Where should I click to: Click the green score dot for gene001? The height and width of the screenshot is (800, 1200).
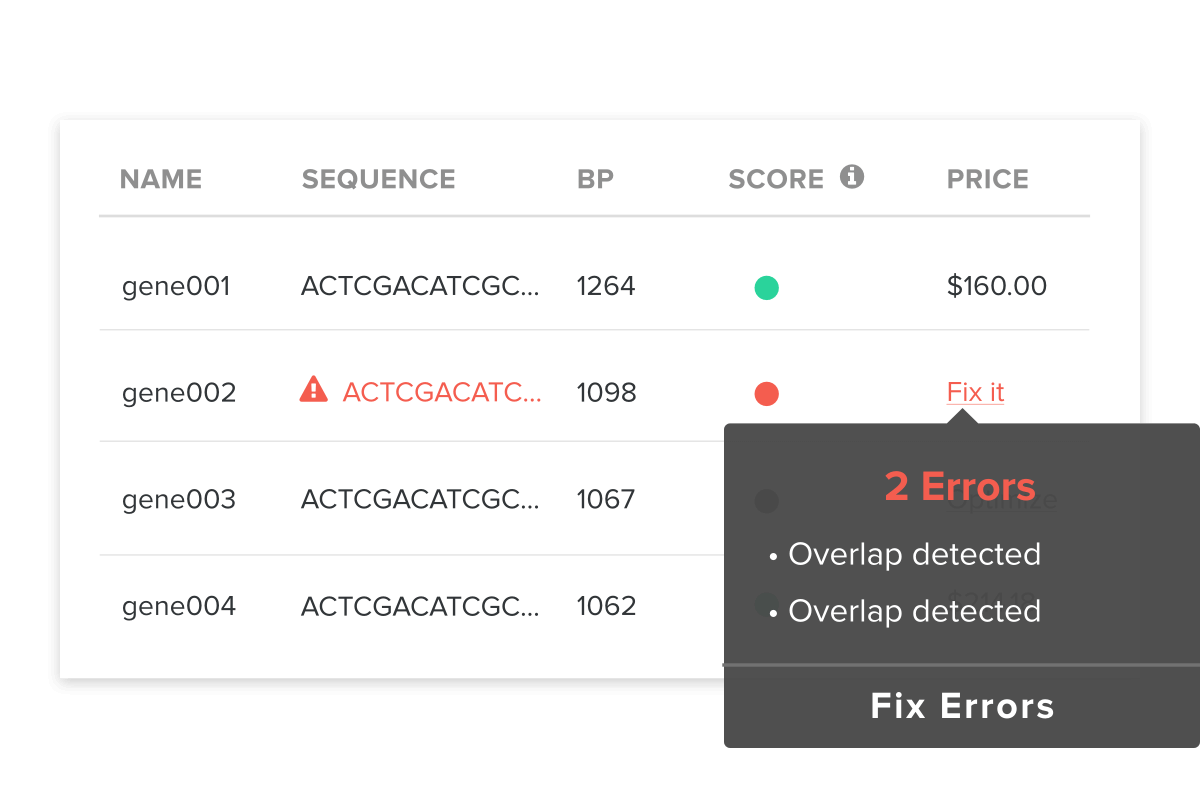766,288
